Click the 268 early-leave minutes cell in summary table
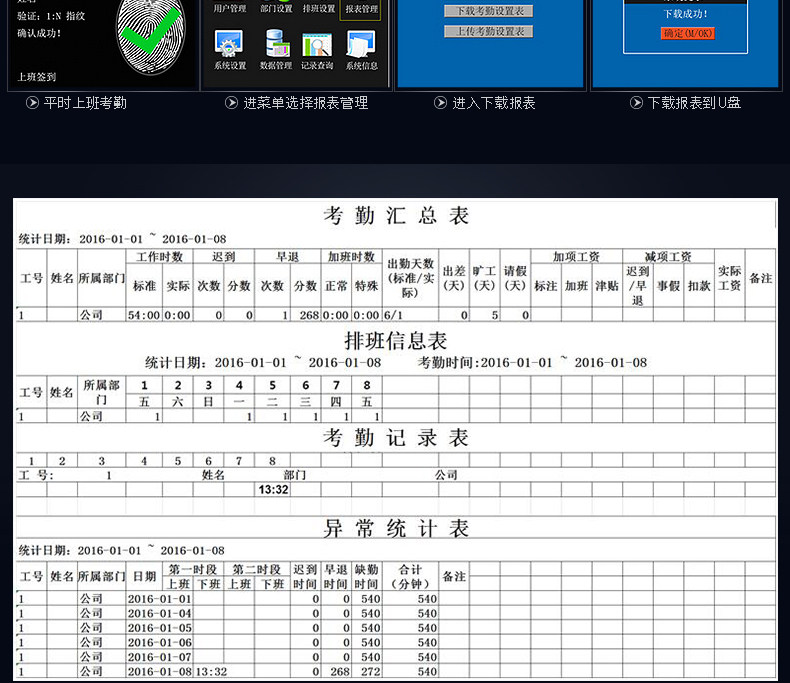The height and width of the screenshot is (683, 790). [x=308, y=315]
